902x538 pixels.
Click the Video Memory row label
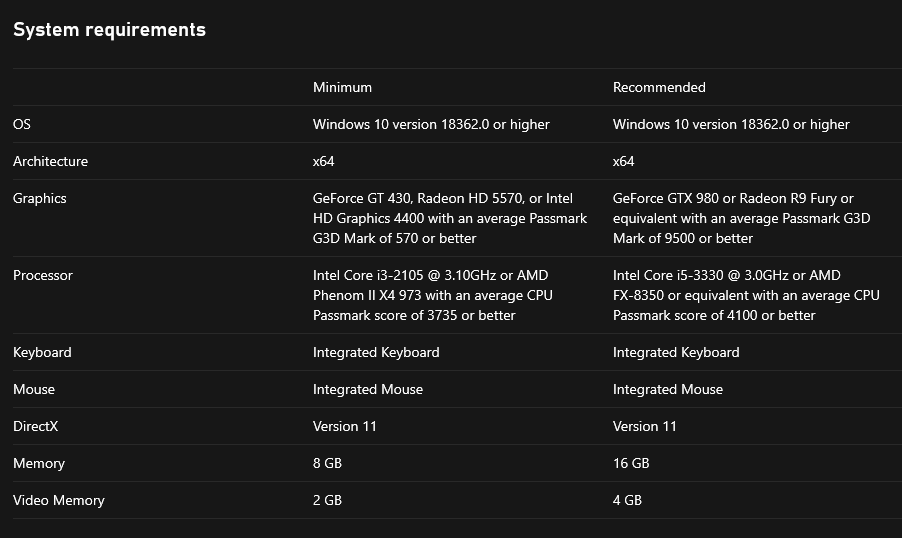coord(59,500)
